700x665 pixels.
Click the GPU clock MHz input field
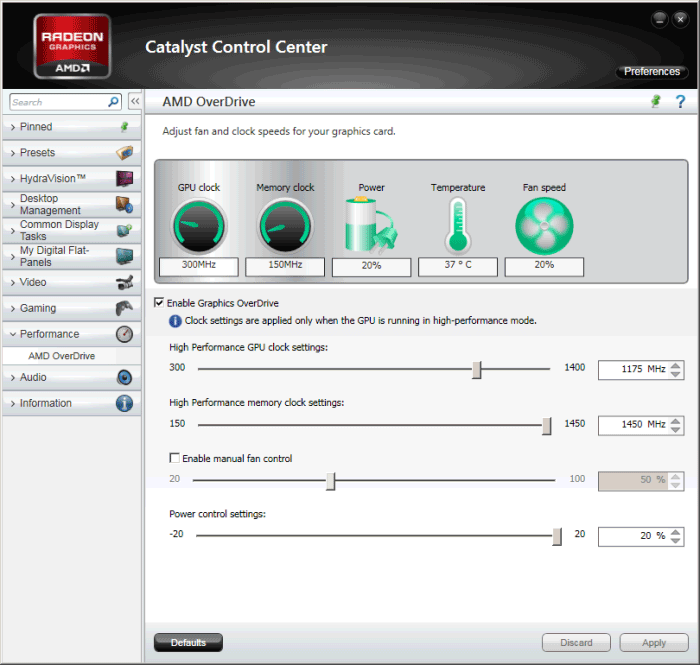tap(632, 370)
